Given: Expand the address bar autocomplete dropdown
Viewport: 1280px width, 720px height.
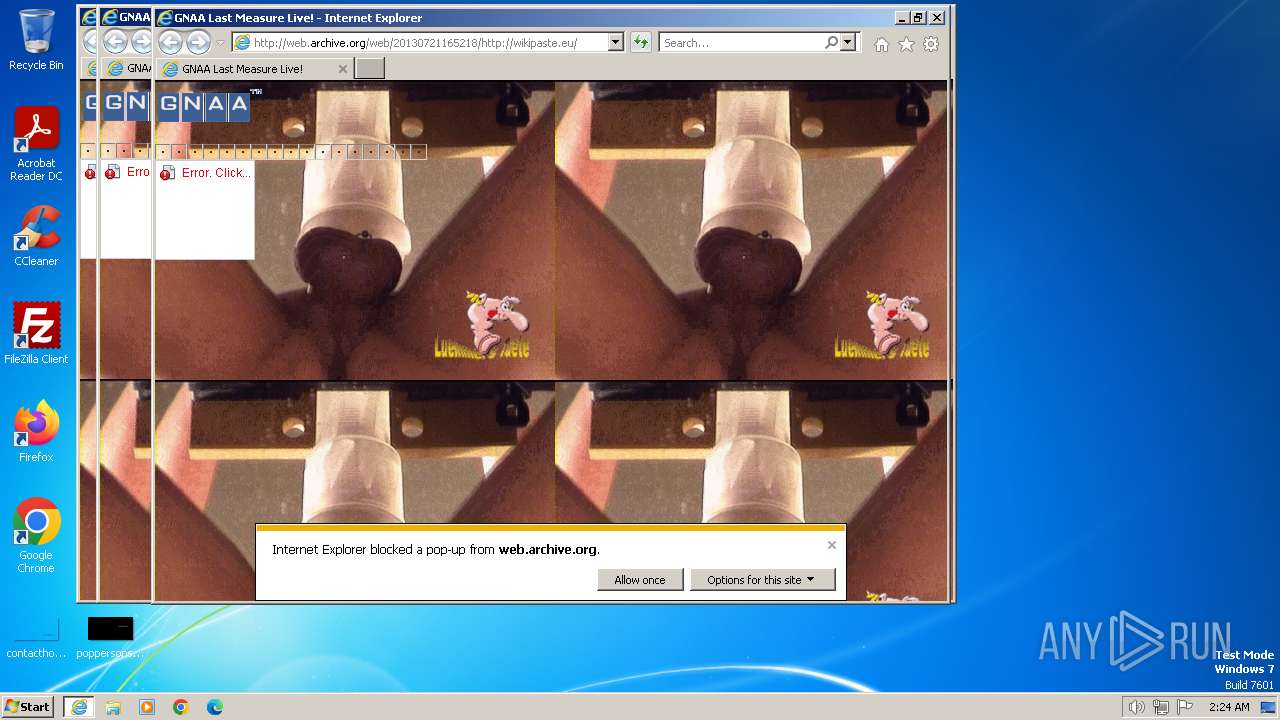Looking at the screenshot, I should coord(615,43).
